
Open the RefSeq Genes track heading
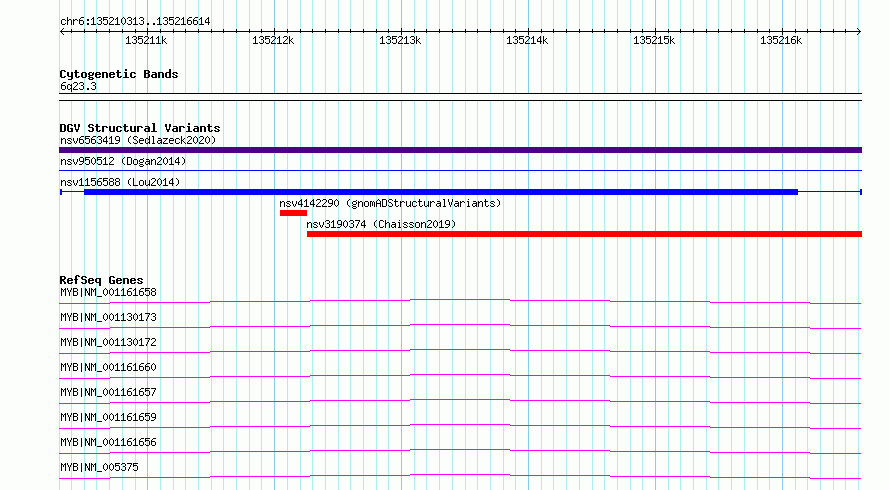click(101, 280)
